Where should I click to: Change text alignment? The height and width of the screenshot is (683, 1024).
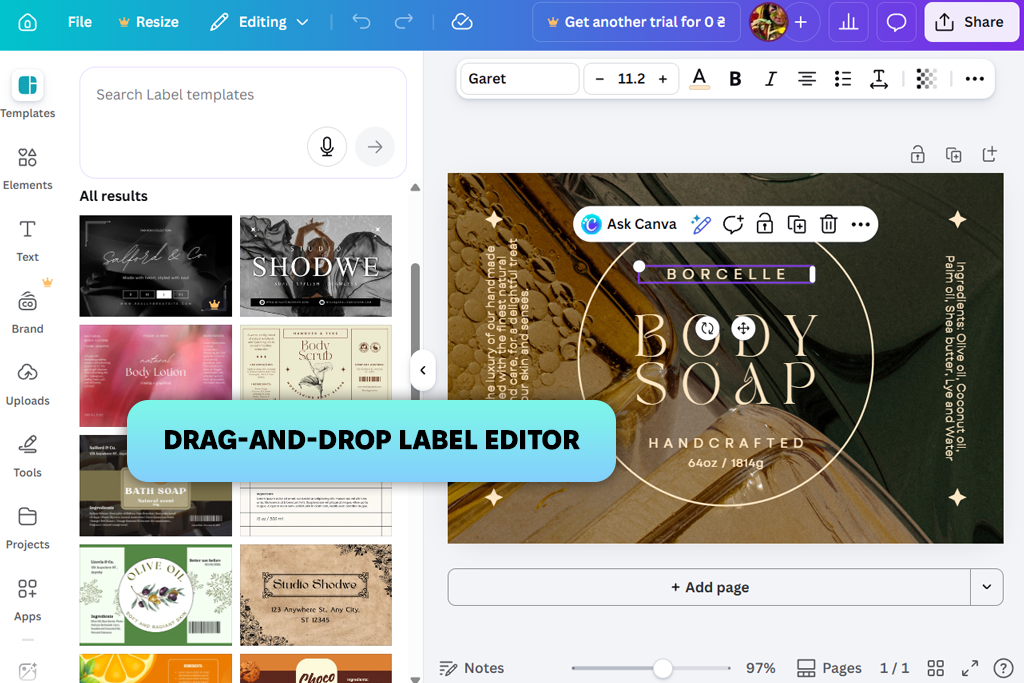(x=807, y=79)
